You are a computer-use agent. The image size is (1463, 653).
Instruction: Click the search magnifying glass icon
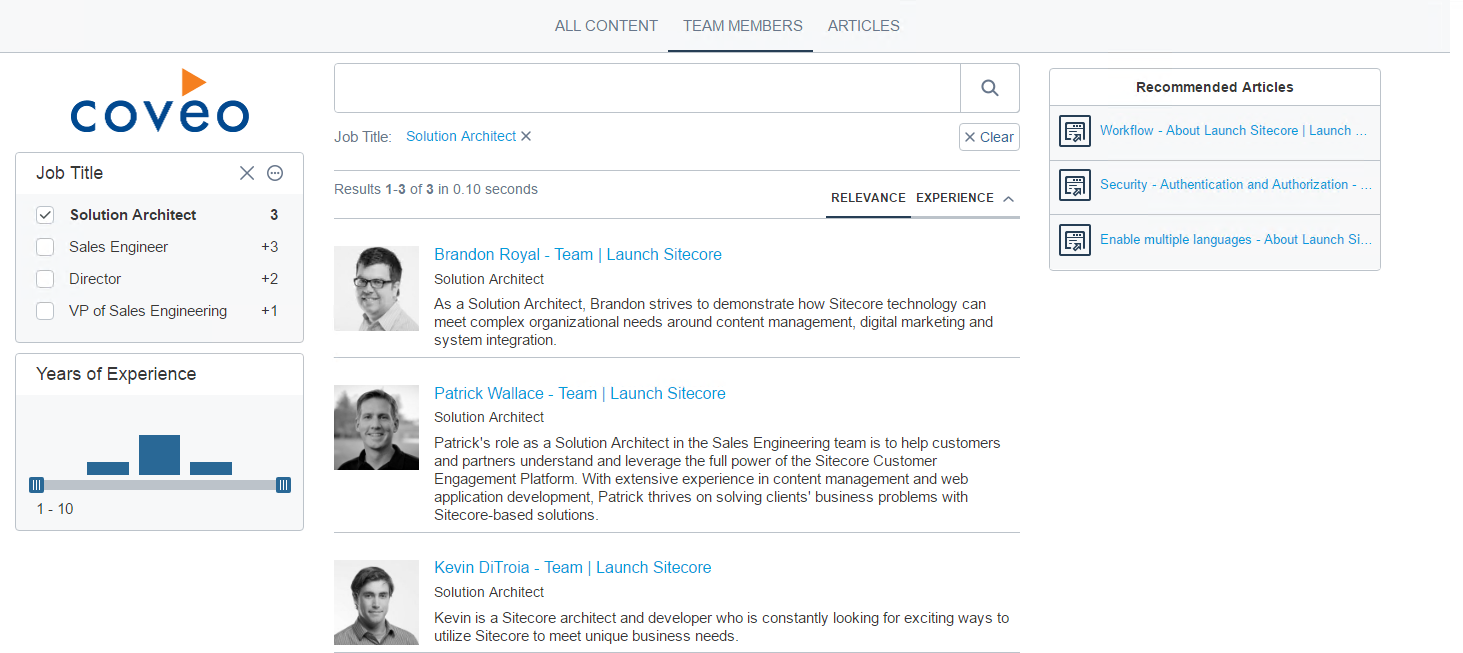pyautogui.click(x=989, y=88)
